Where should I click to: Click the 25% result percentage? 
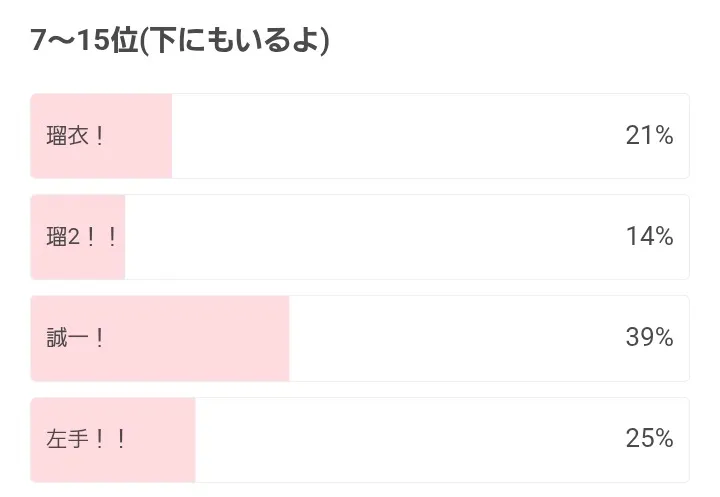click(x=649, y=439)
